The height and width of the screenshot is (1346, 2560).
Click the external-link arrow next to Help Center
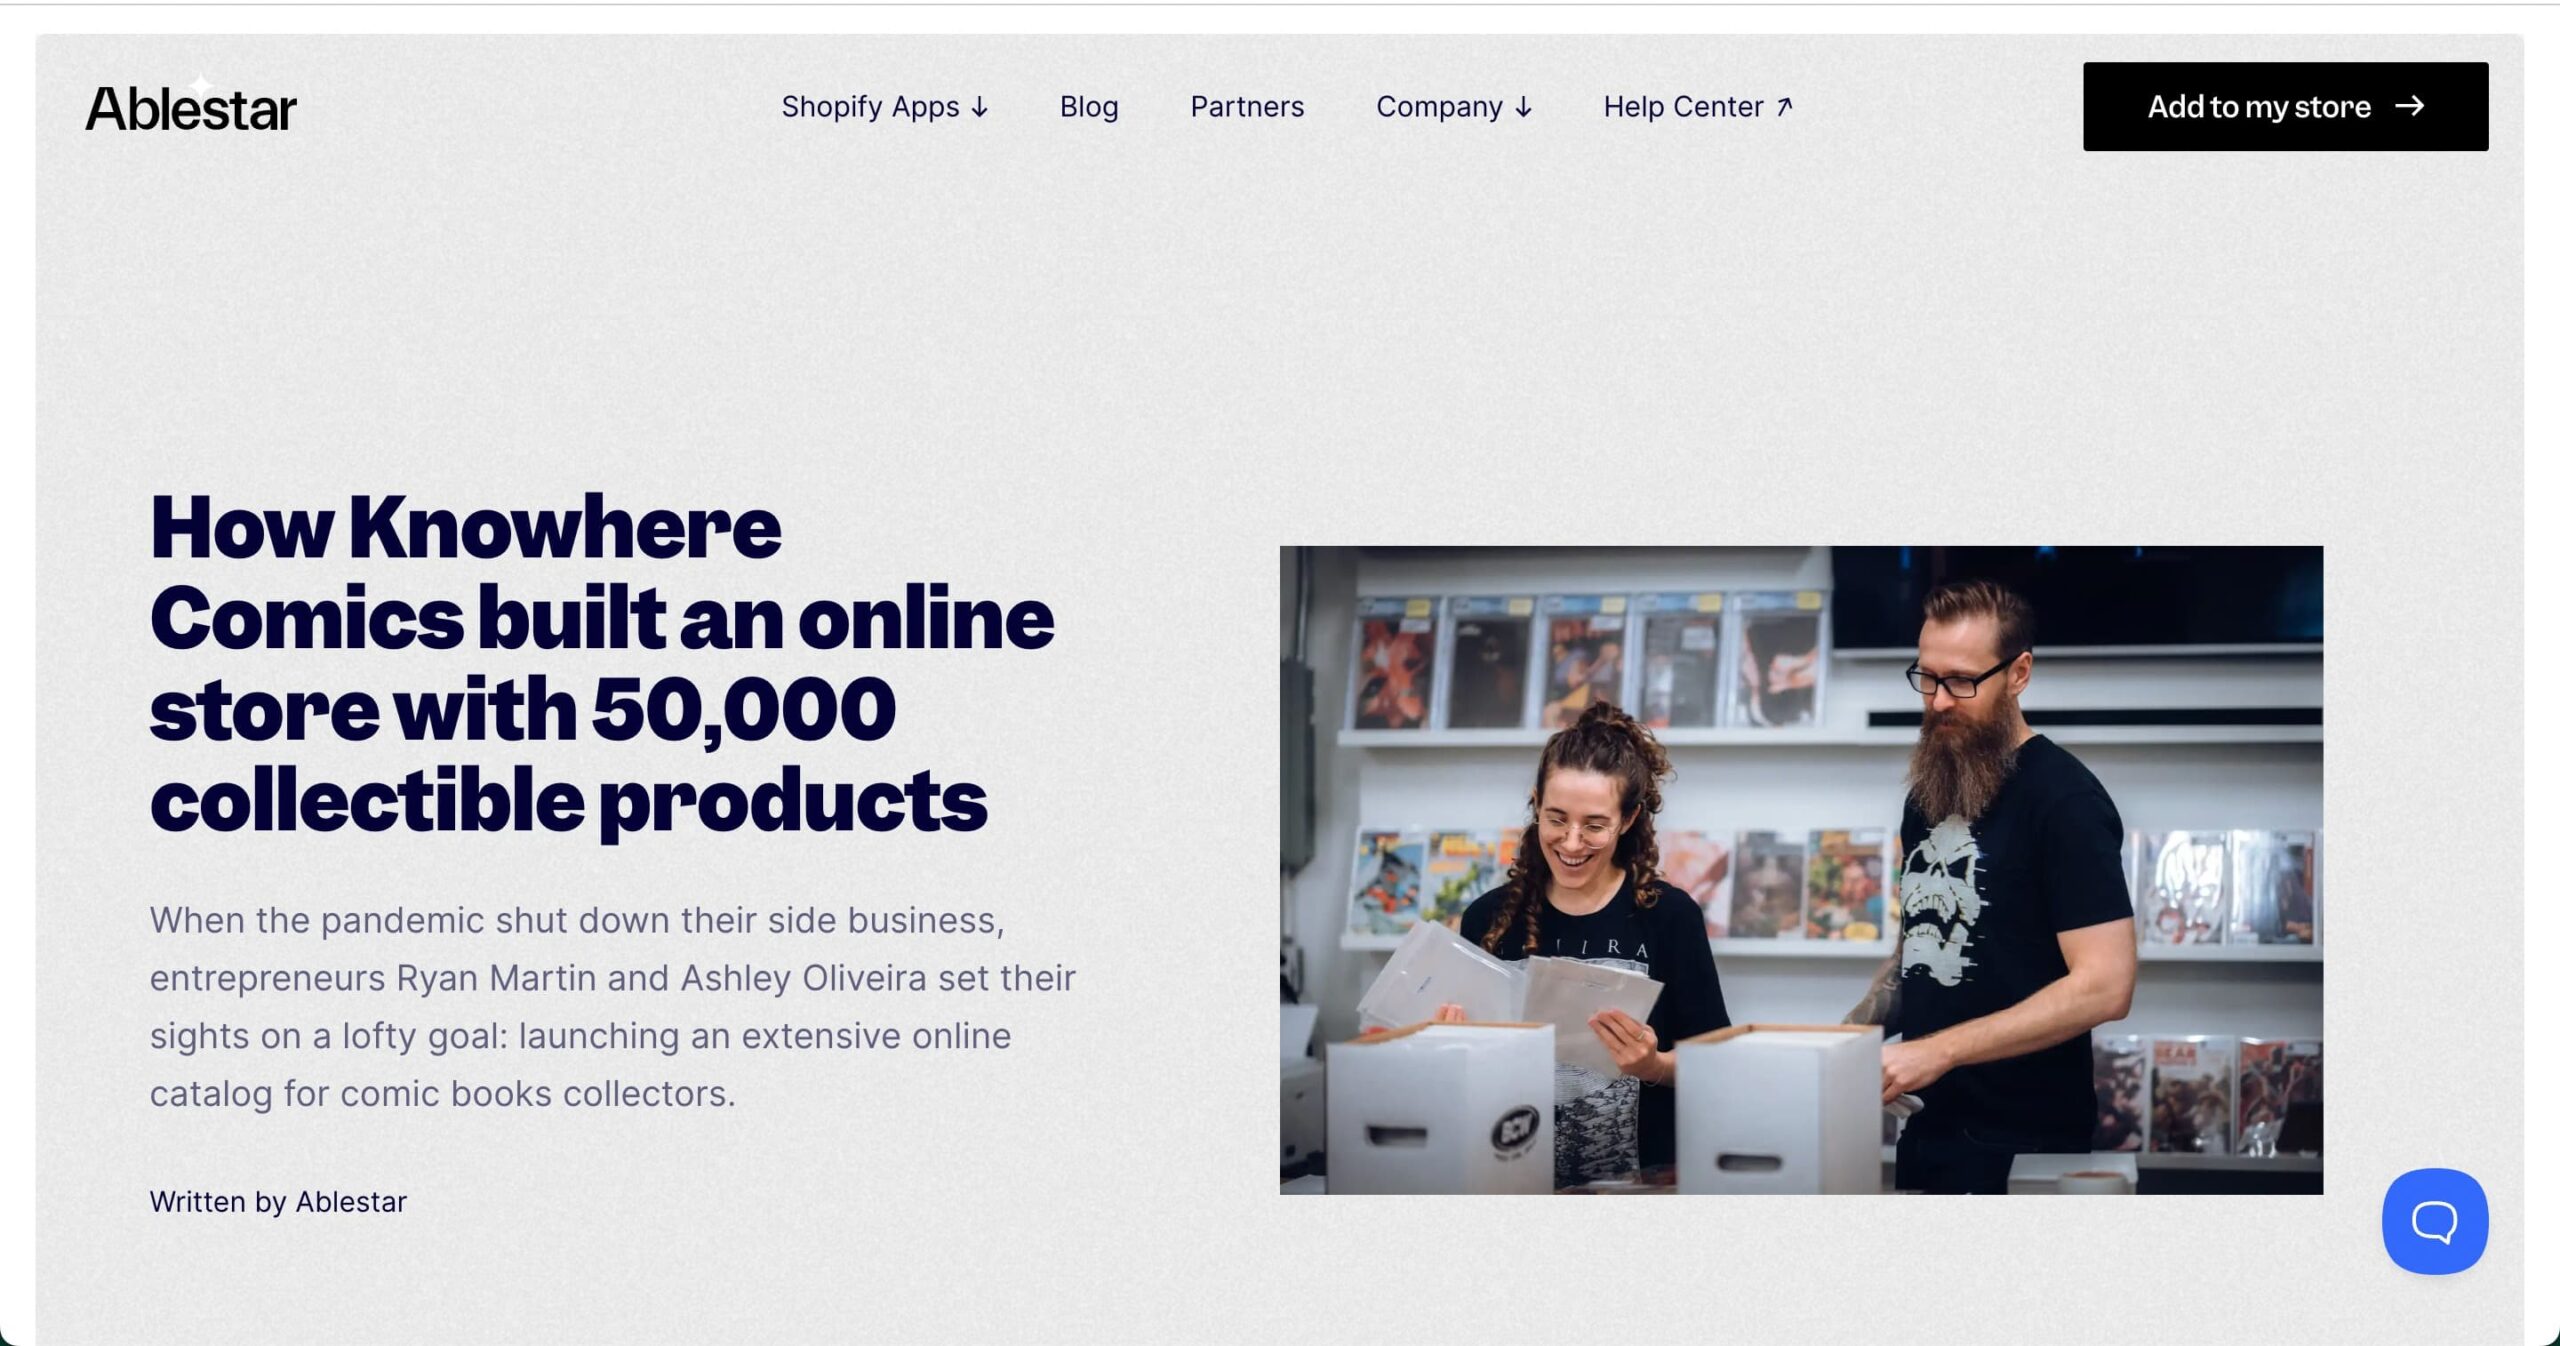point(1784,106)
